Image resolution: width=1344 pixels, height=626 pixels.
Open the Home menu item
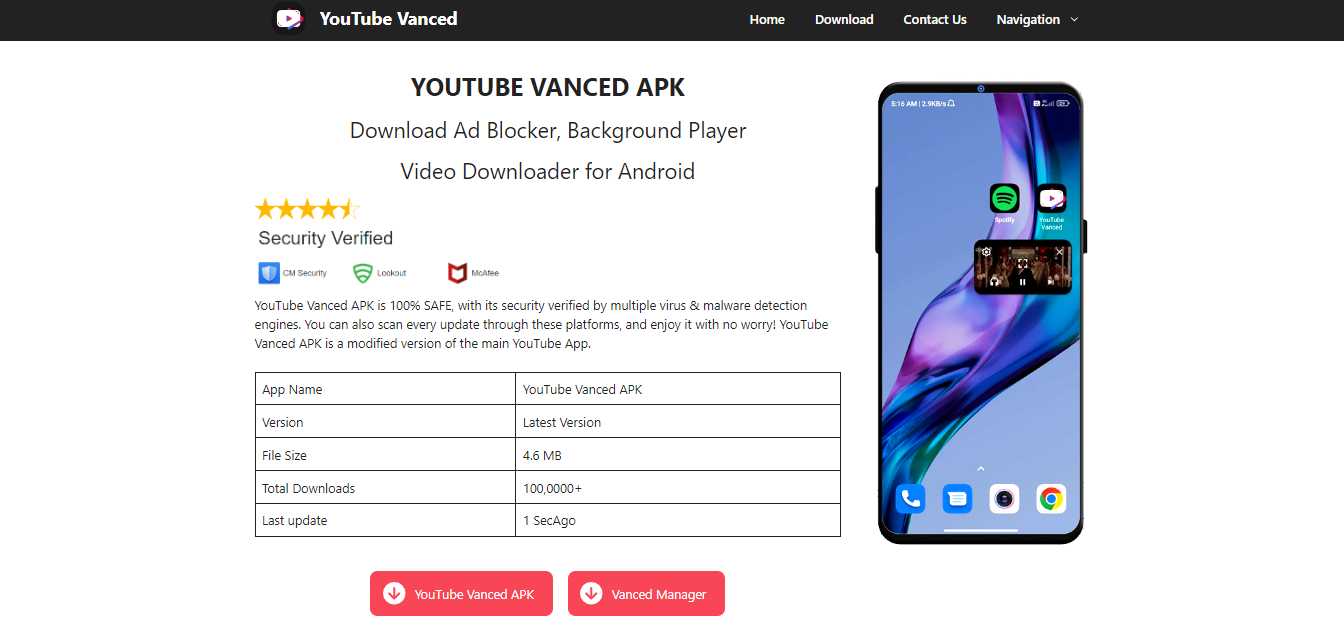tap(767, 20)
